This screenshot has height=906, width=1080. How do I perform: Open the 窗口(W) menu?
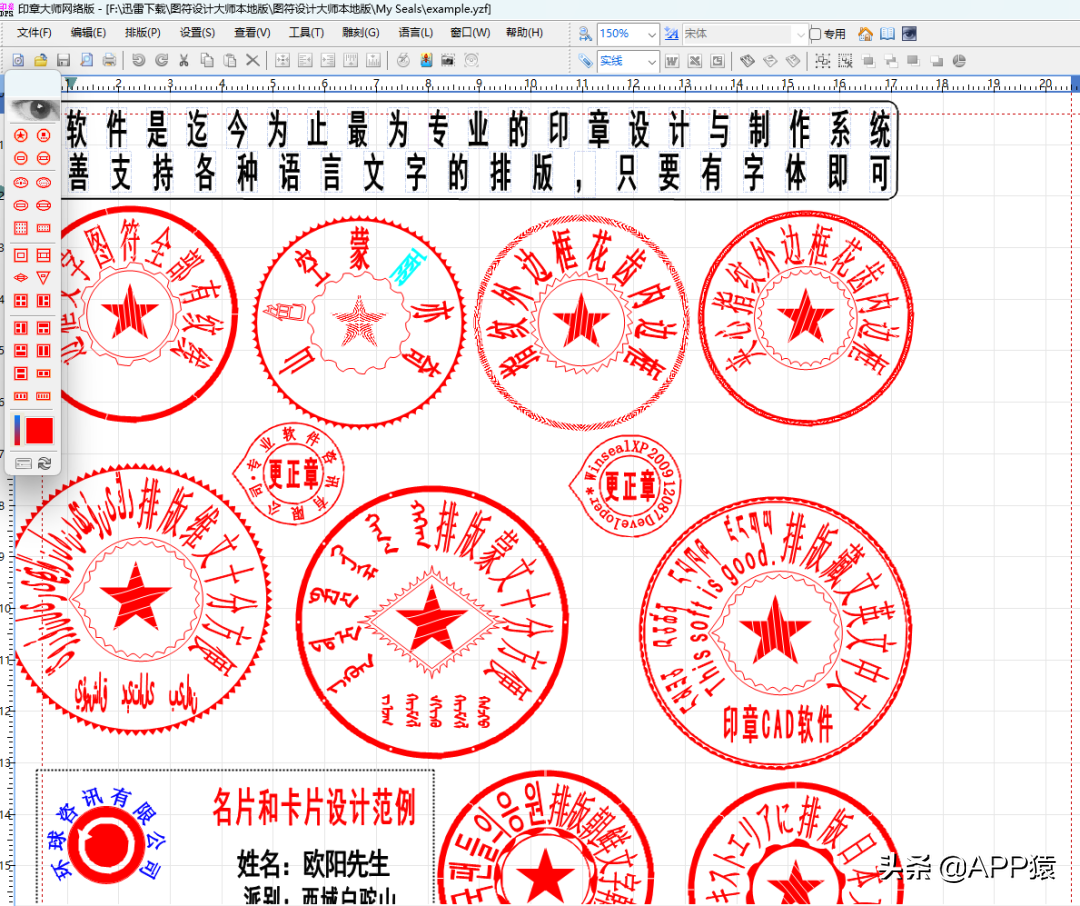pos(470,32)
